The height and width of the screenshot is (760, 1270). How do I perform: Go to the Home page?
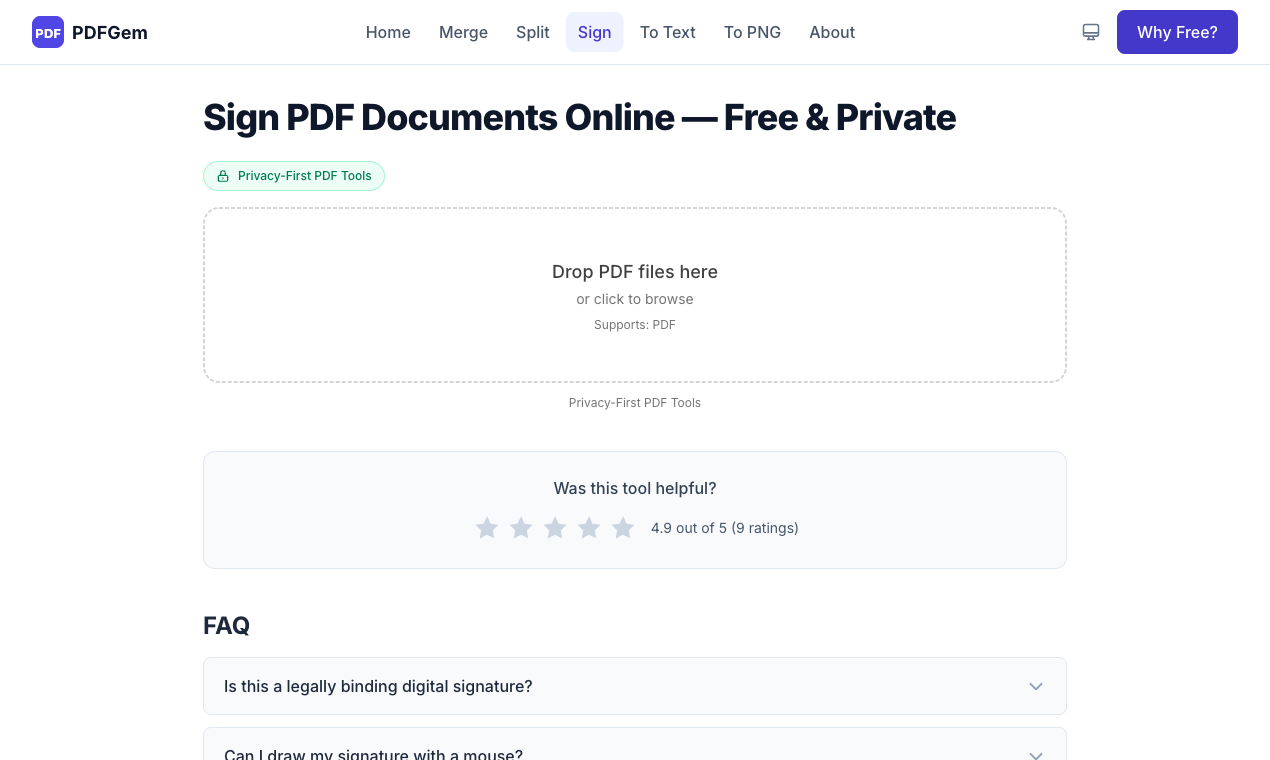(388, 32)
